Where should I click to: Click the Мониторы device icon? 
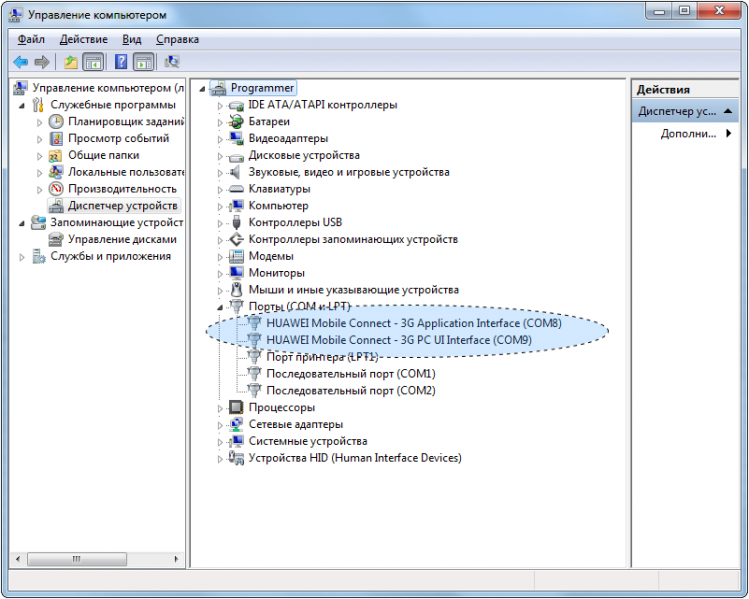236,273
